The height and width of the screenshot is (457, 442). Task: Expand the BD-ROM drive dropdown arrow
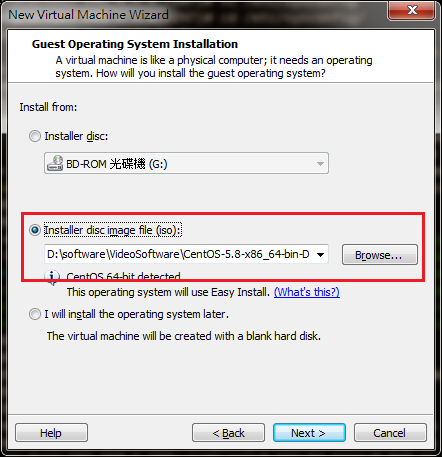pos(320,164)
